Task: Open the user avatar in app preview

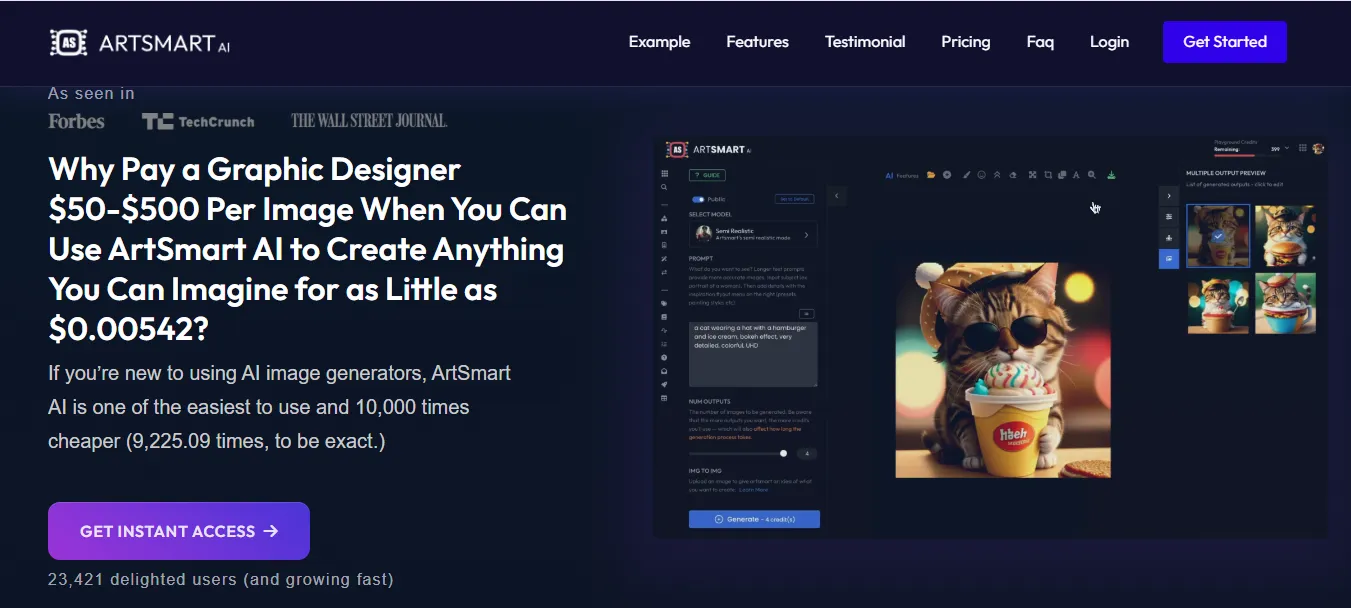Action: point(1318,148)
